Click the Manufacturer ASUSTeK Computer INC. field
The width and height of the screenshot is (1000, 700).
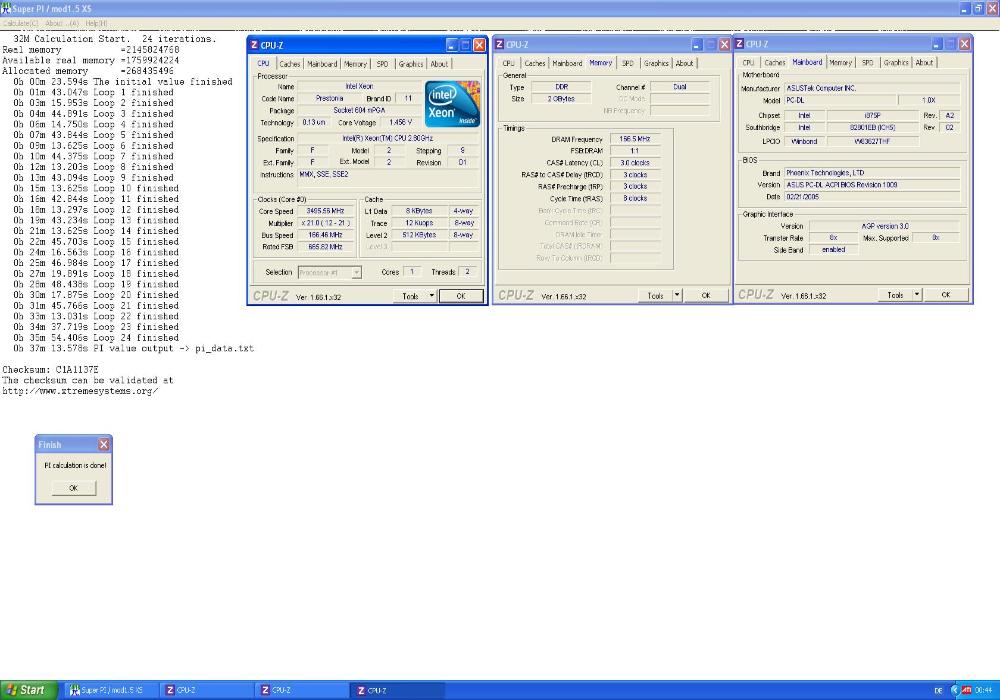click(872, 88)
